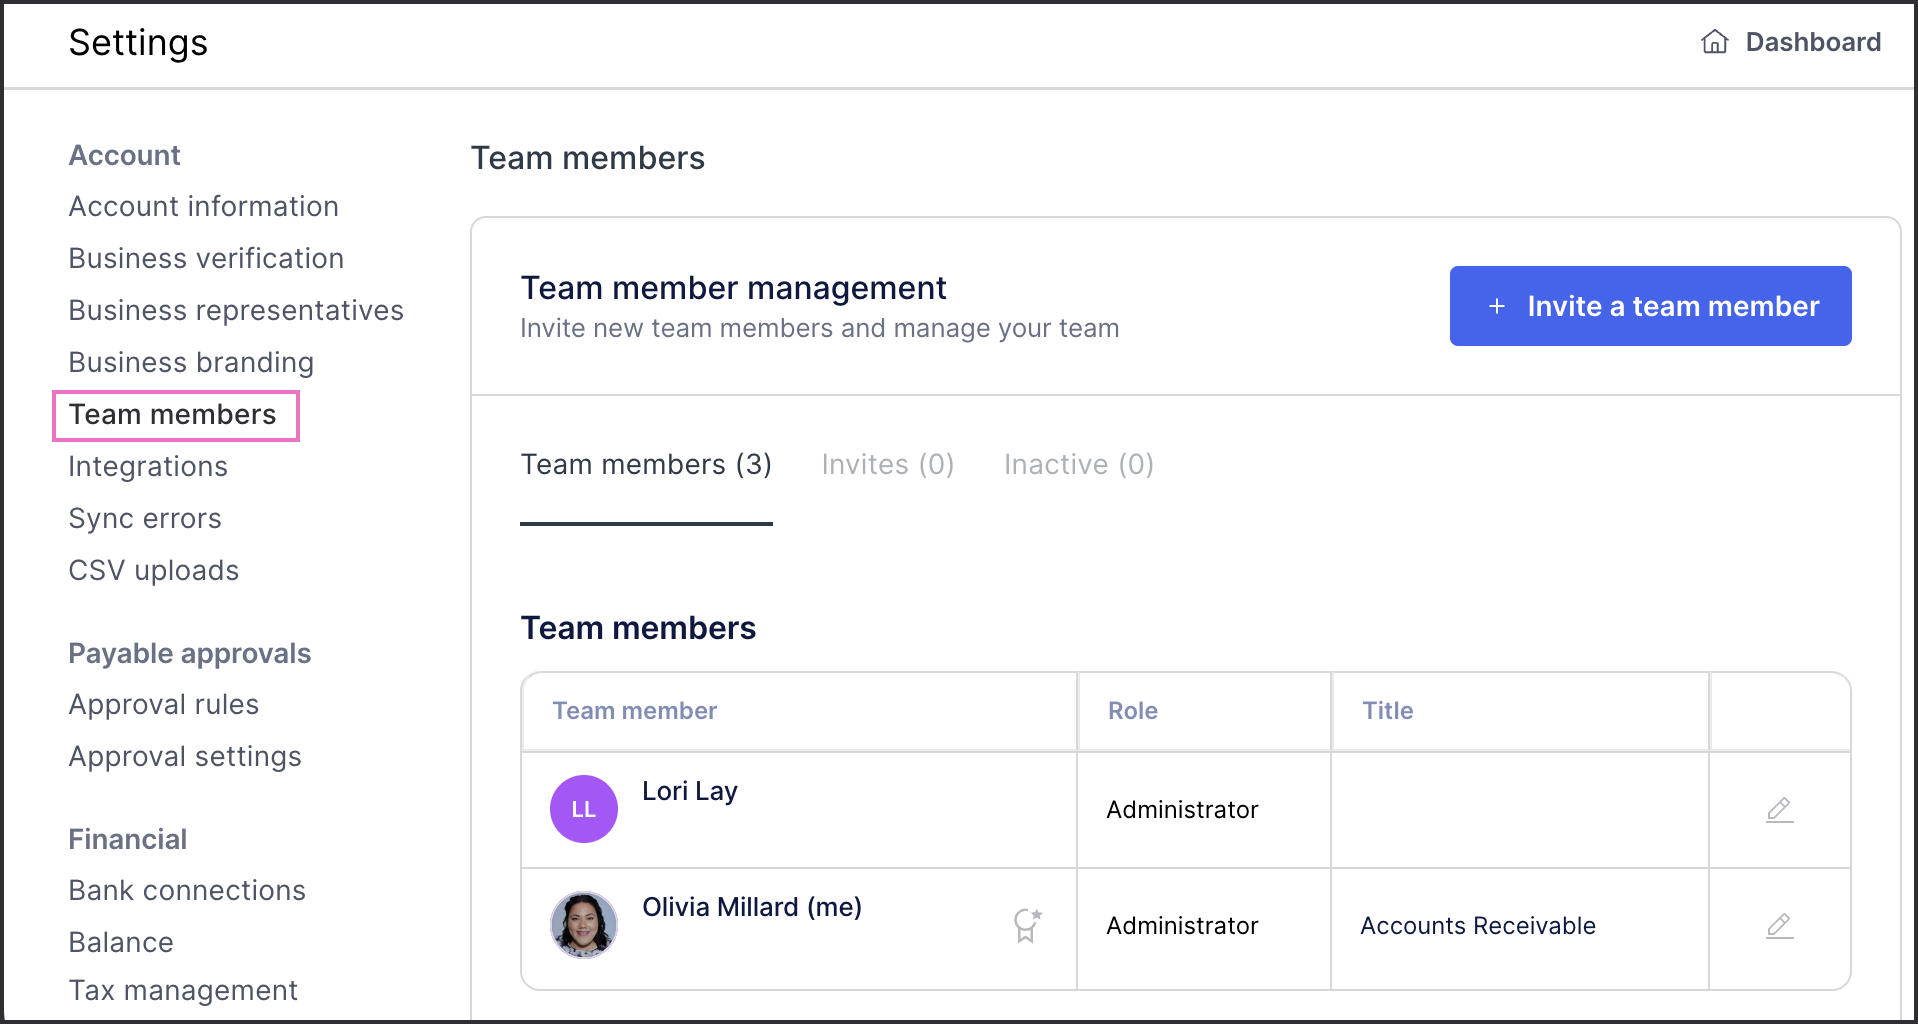Invite a team member

(1650, 306)
